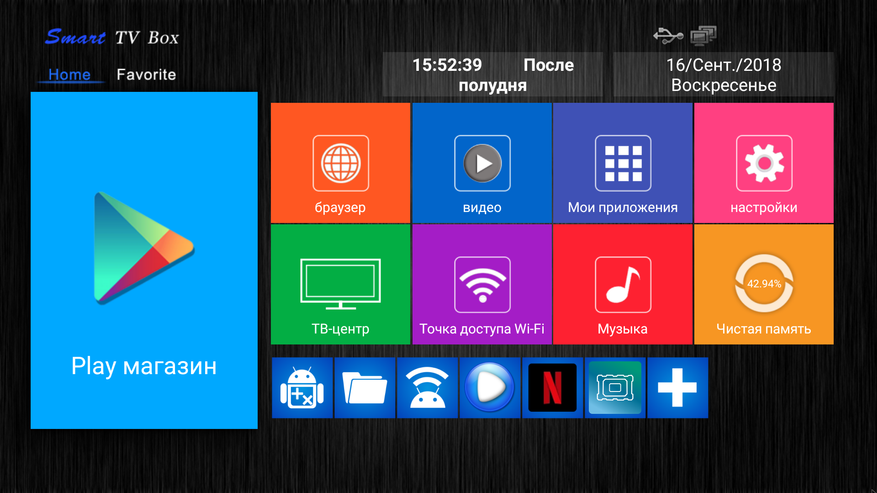Switch to the Home tab

coord(69,74)
